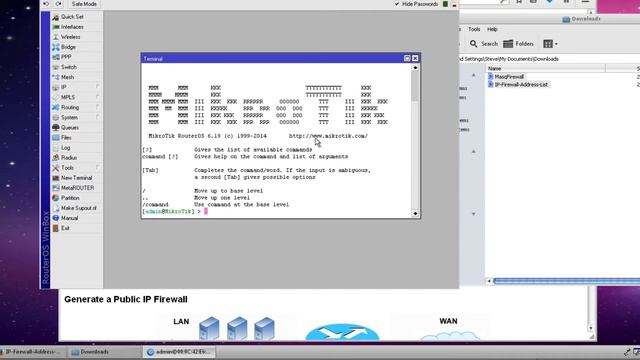Select the MasqFirewall file

506,77
